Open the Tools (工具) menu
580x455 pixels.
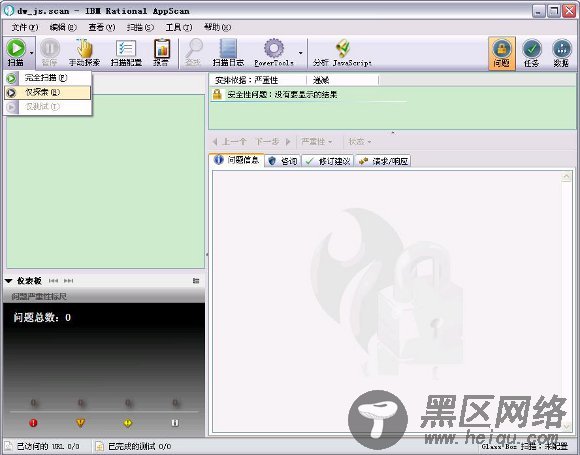(179, 27)
